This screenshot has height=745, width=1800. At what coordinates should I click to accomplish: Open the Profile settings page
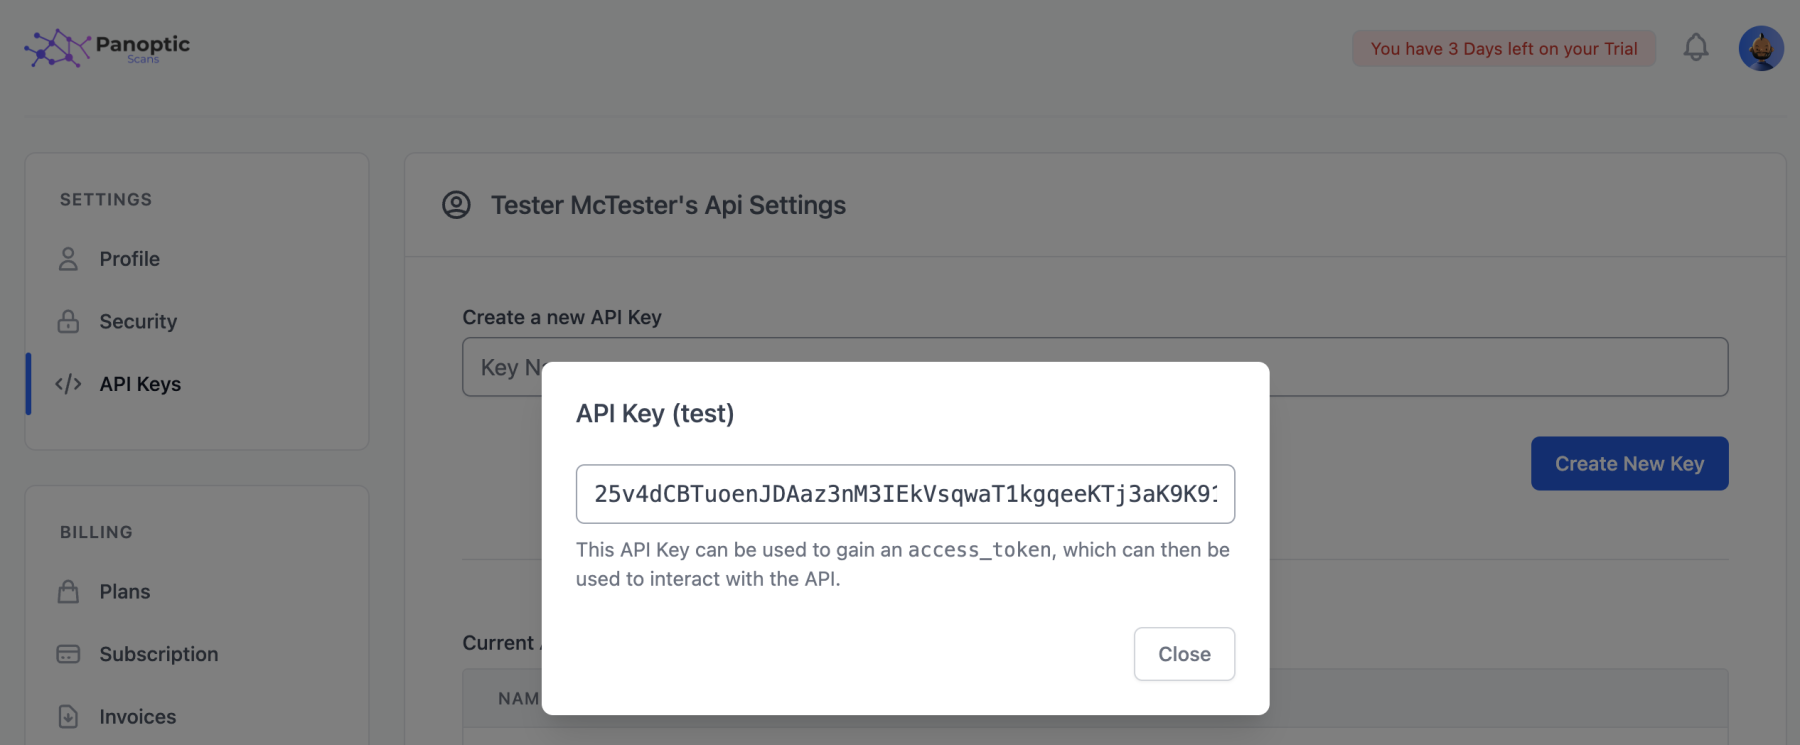pyautogui.click(x=129, y=259)
